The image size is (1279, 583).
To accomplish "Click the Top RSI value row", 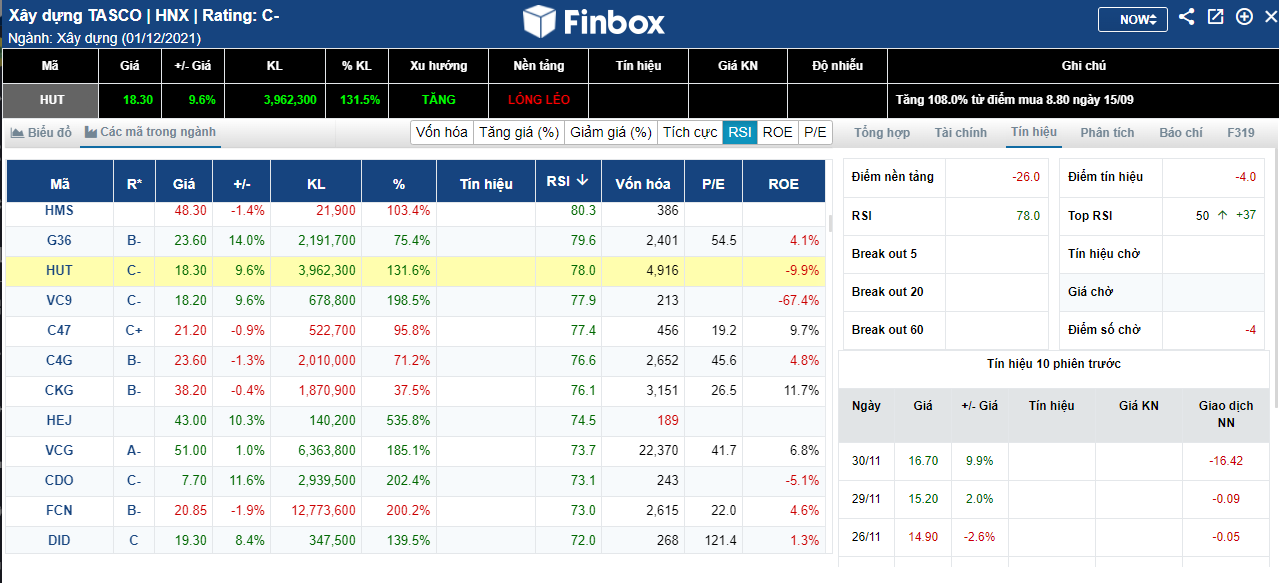I will (1161, 215).
